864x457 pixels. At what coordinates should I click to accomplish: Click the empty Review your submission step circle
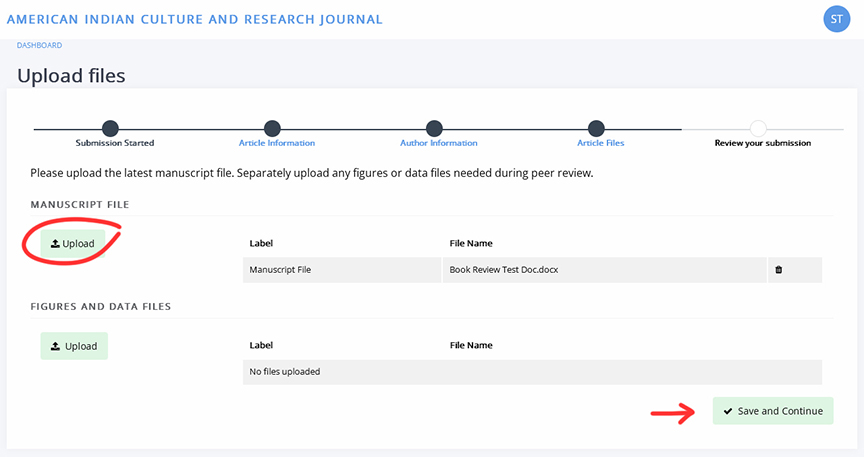click(758, 129)
